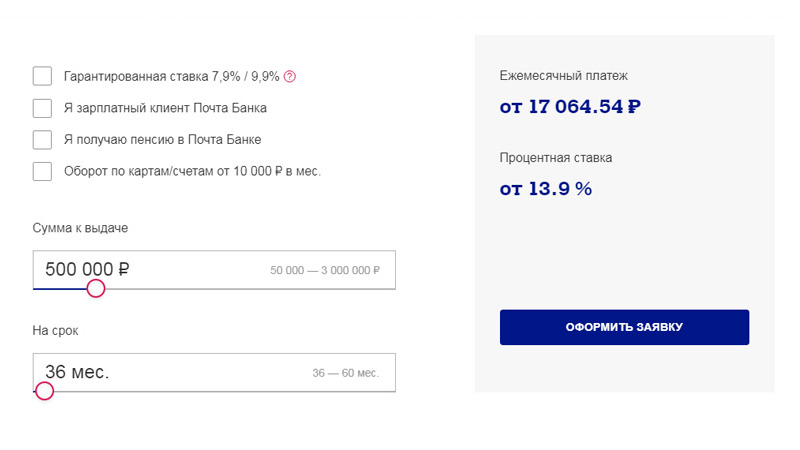Click the 'Сумма к выдаче' heading
Screen dimensions: 800x450
[x=80, y=228]
